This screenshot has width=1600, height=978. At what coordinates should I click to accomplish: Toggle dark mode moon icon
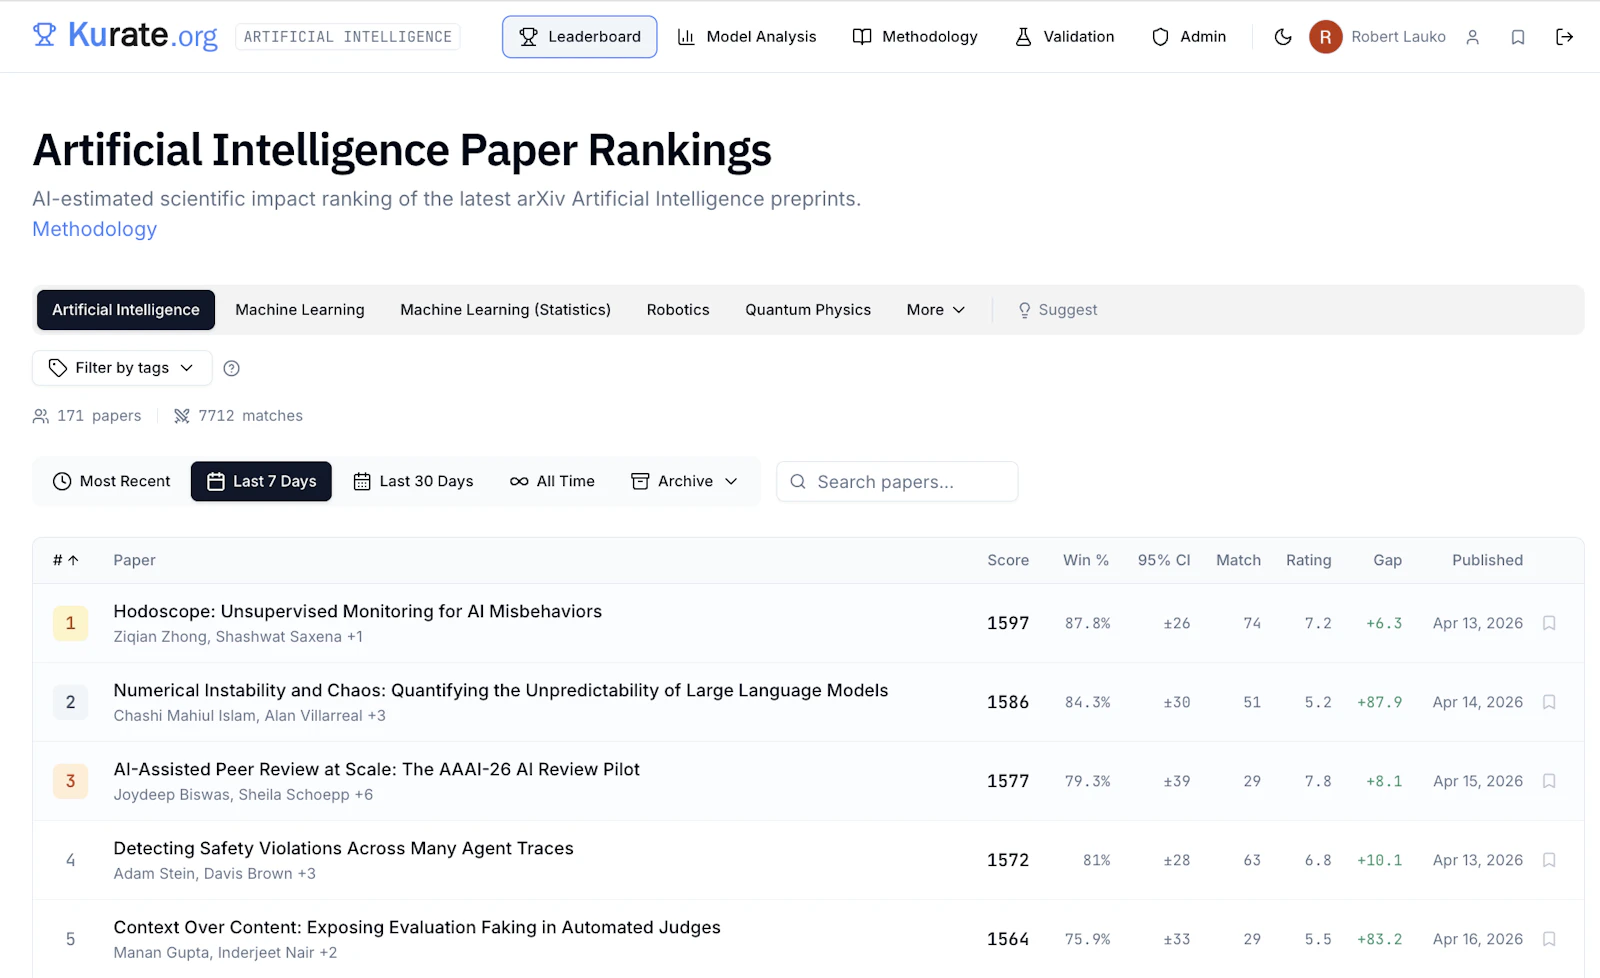click(1283, 37)
